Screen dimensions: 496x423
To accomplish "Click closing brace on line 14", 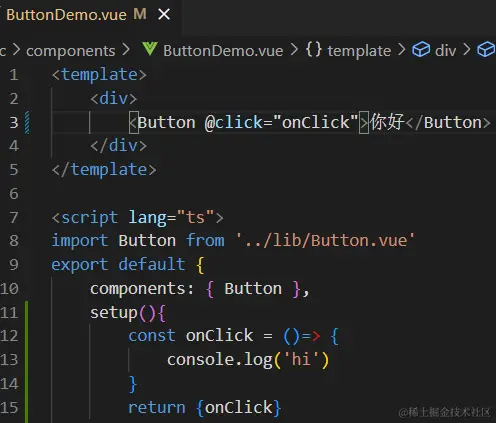I will [133, 384].
